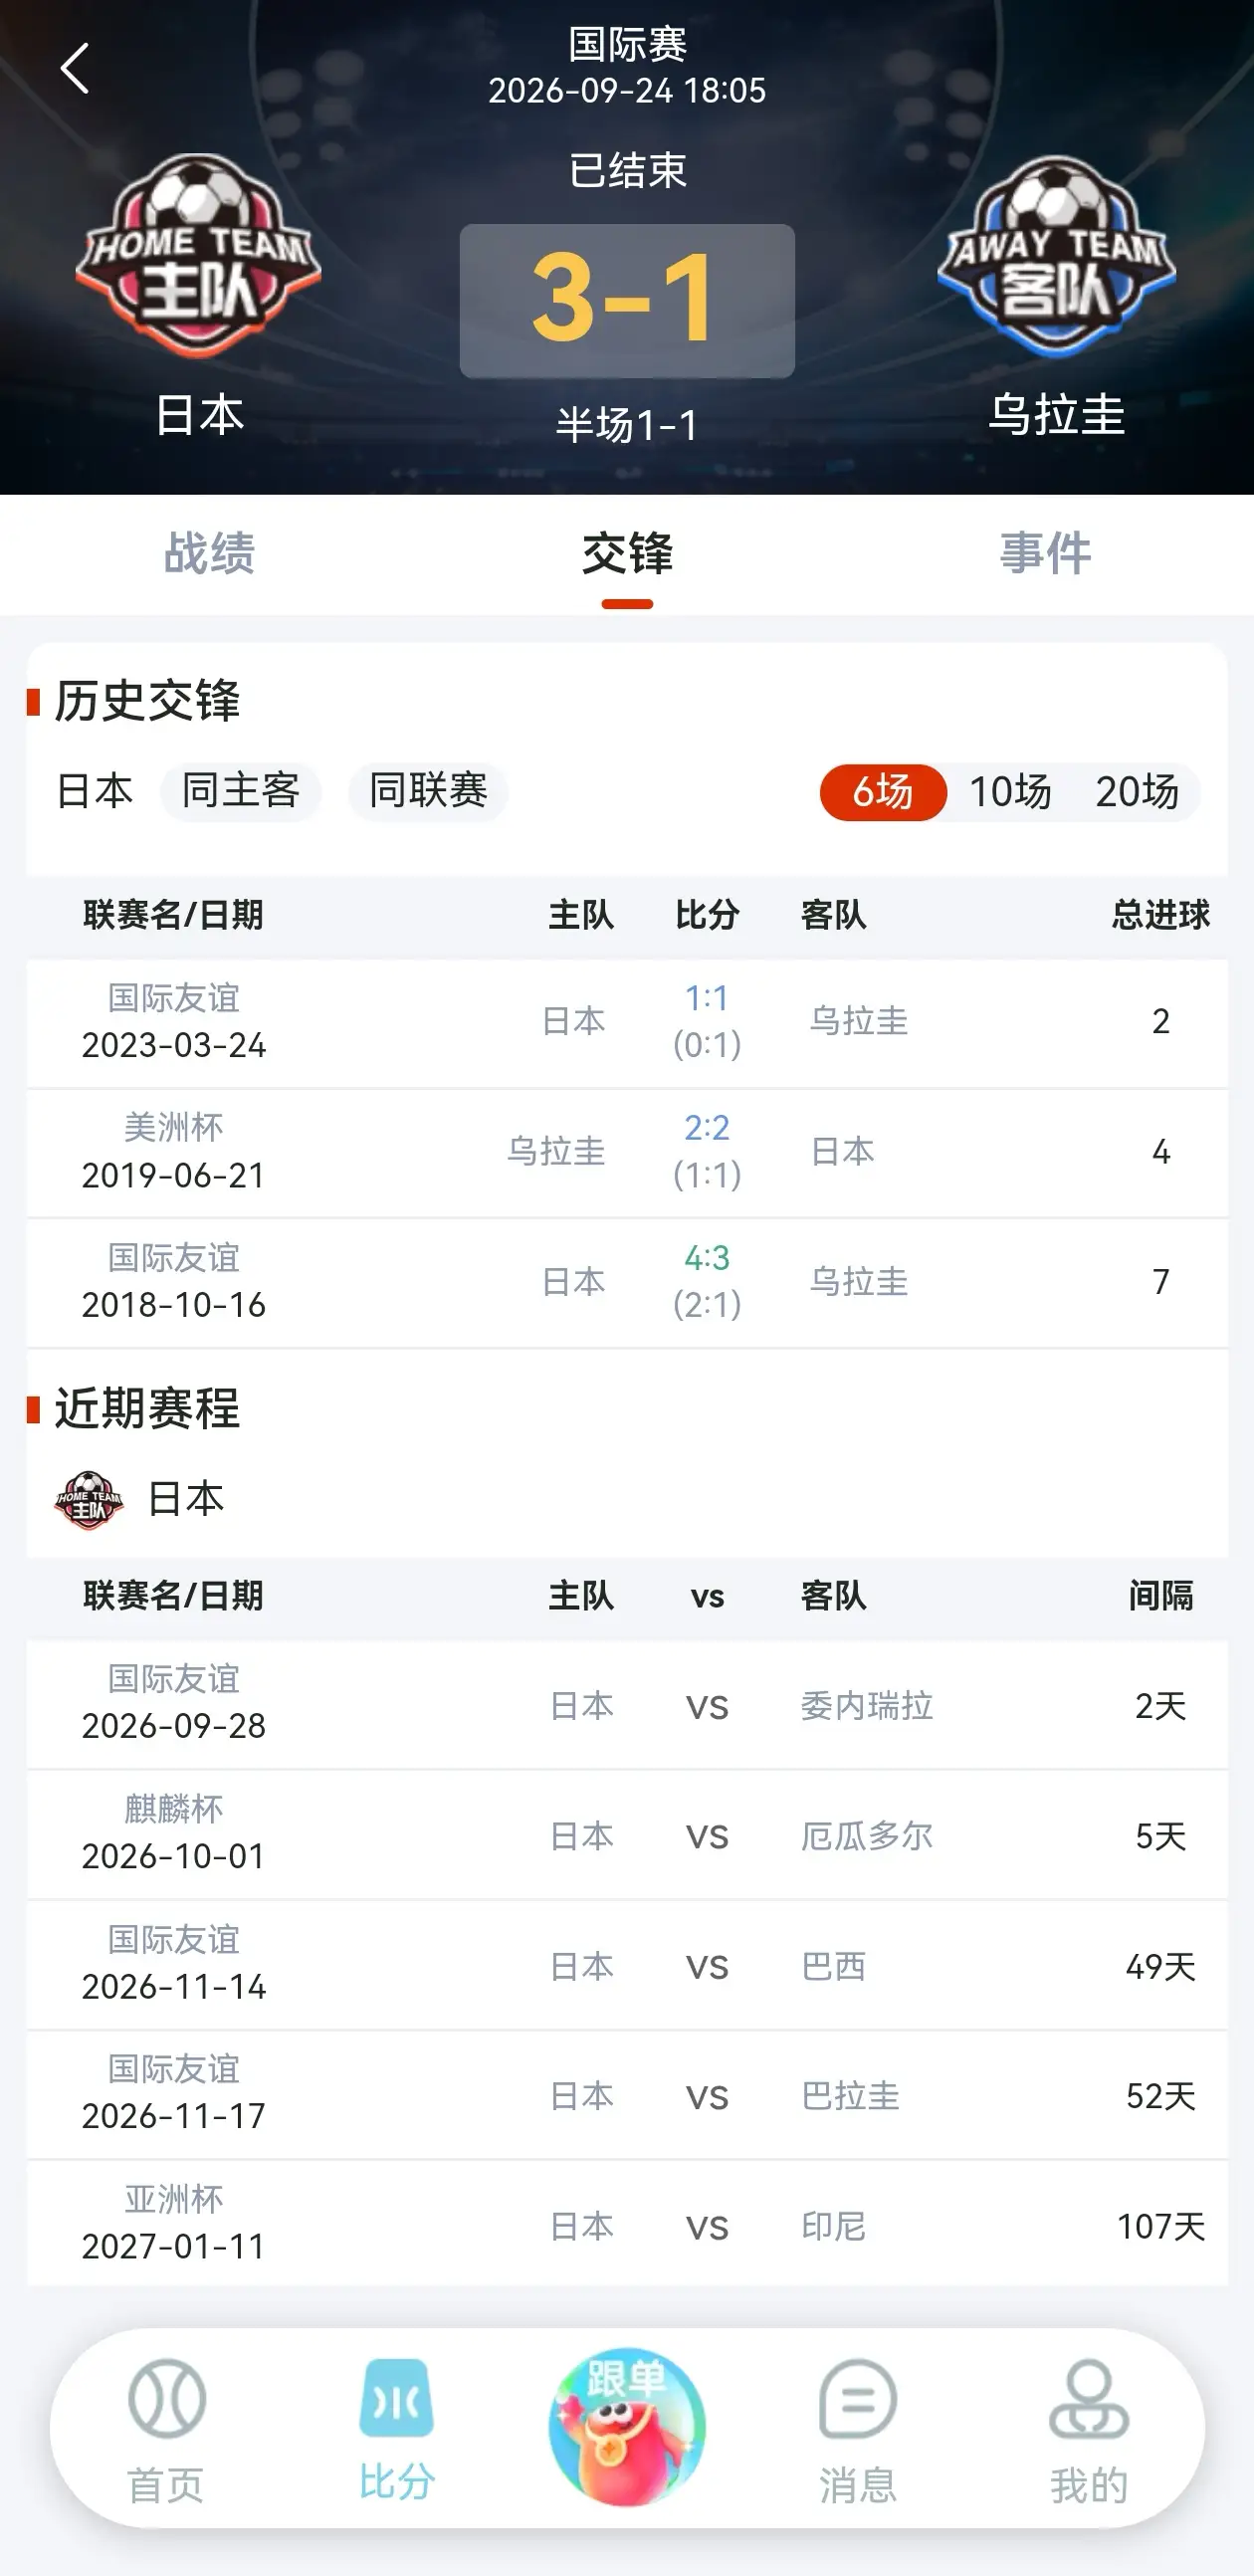Open 首页 home tab icon

click(x=166, y=2399)
